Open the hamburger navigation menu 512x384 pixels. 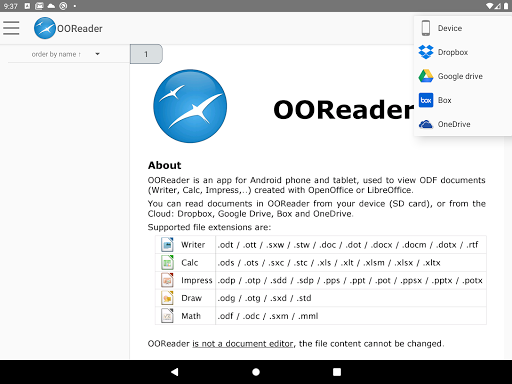click(11, 28)
